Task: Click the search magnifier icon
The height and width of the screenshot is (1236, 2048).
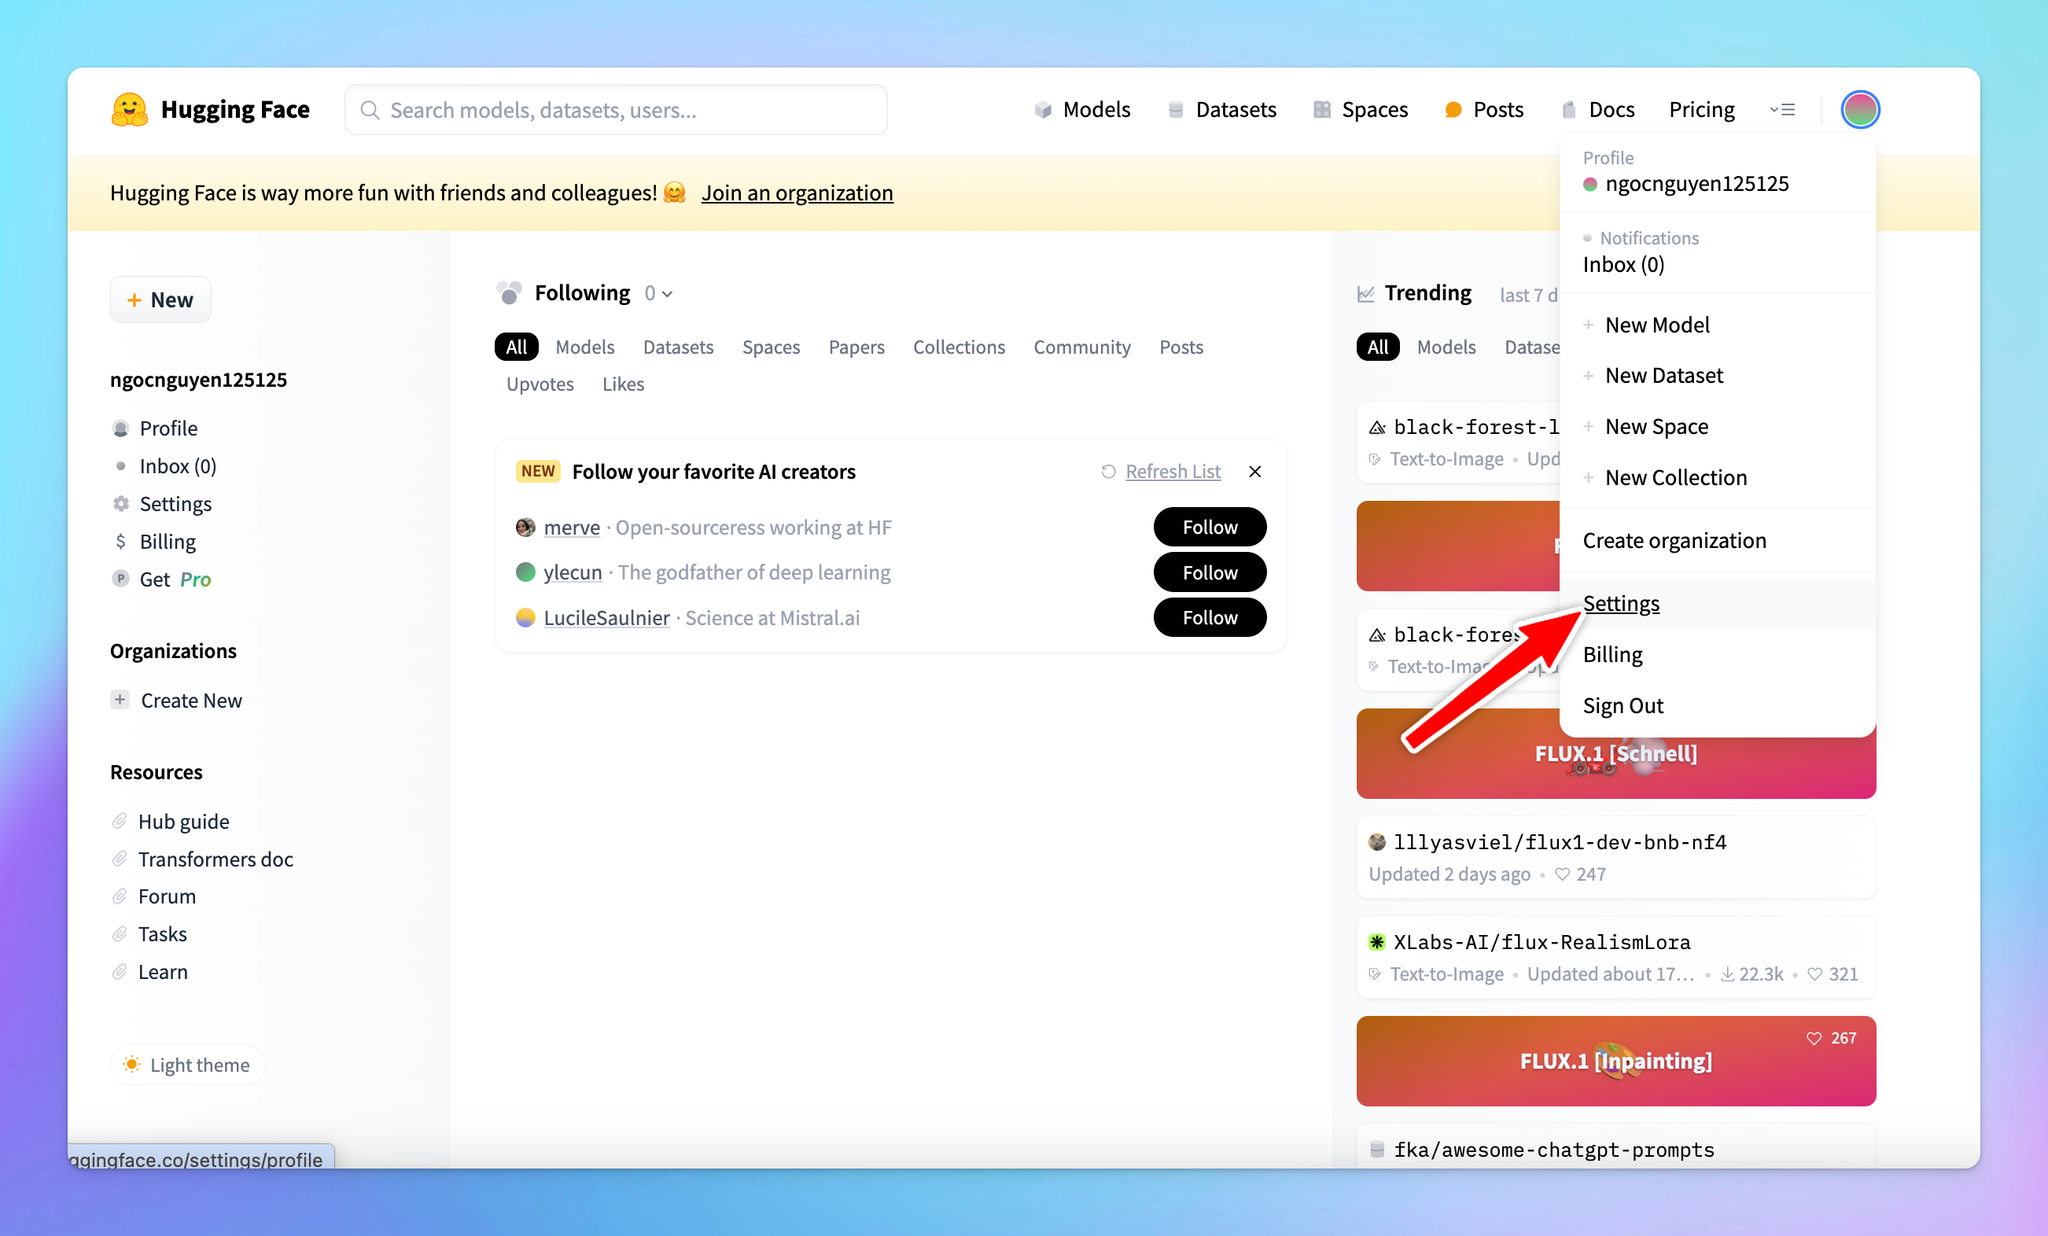Action: 369,110
